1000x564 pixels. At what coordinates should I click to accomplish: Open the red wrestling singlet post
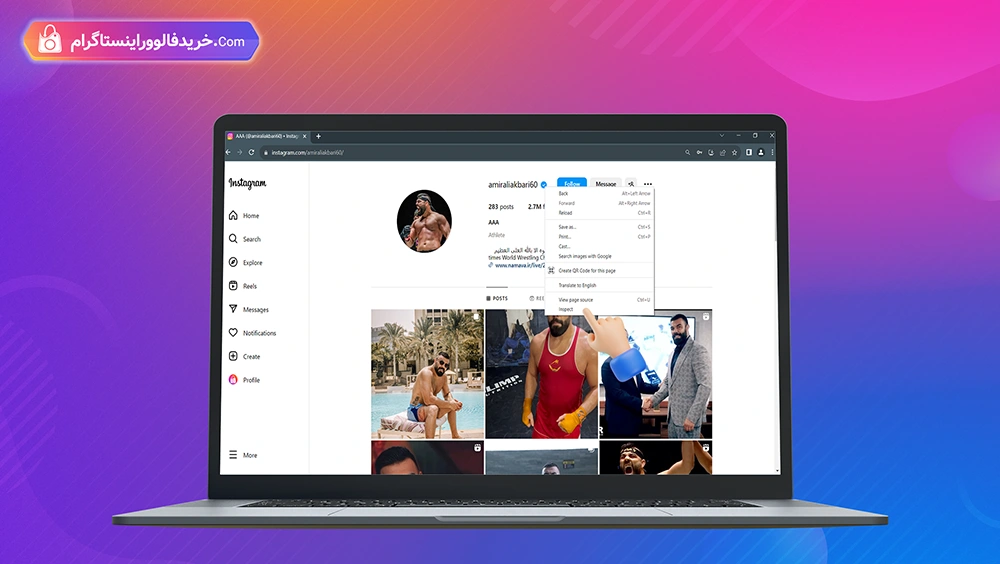click(x=541, y=374)
